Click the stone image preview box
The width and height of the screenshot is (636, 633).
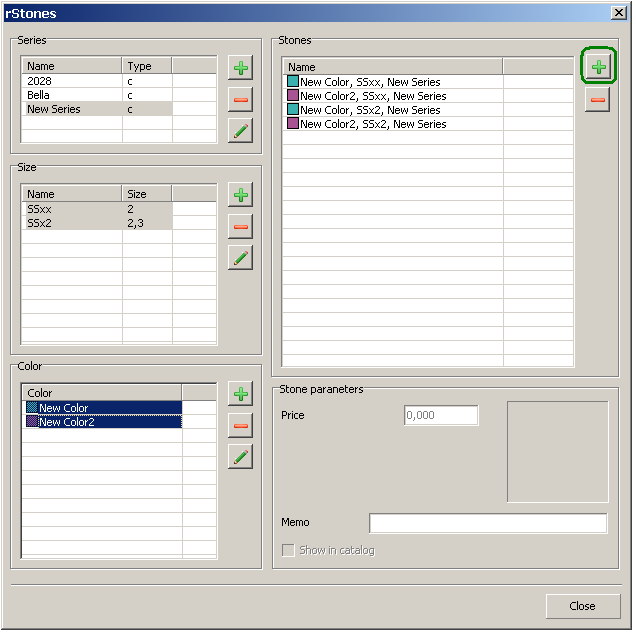pyautogui.click(x=558, y=452)
